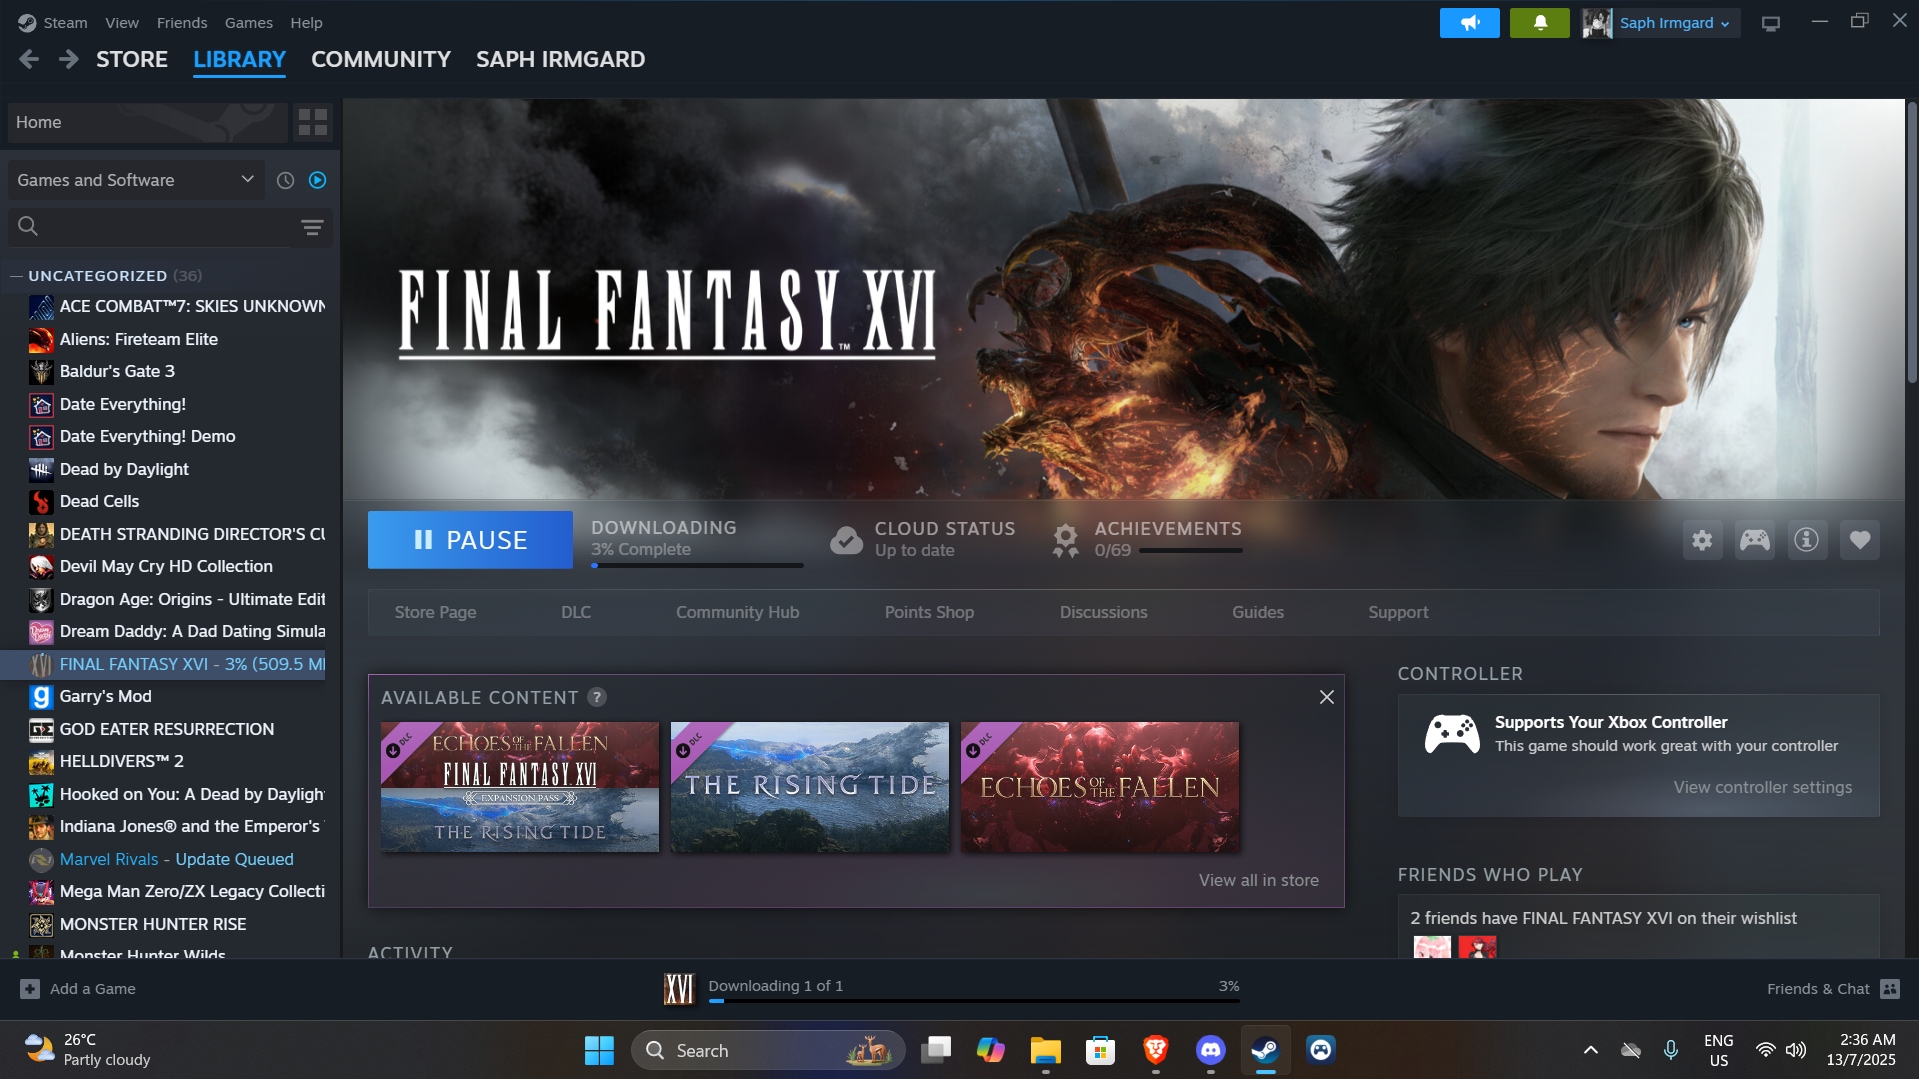
Task: Open controller layout icon beside settings
Action: [1754, 541]
